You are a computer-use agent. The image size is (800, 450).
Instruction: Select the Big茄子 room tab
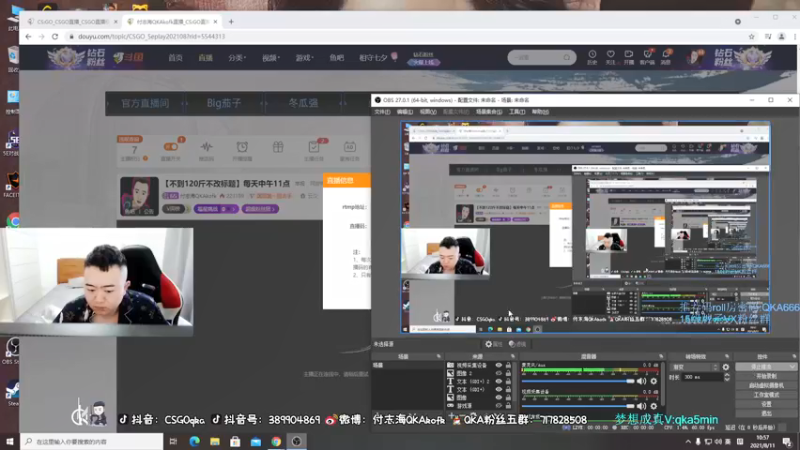click(223, 104)
